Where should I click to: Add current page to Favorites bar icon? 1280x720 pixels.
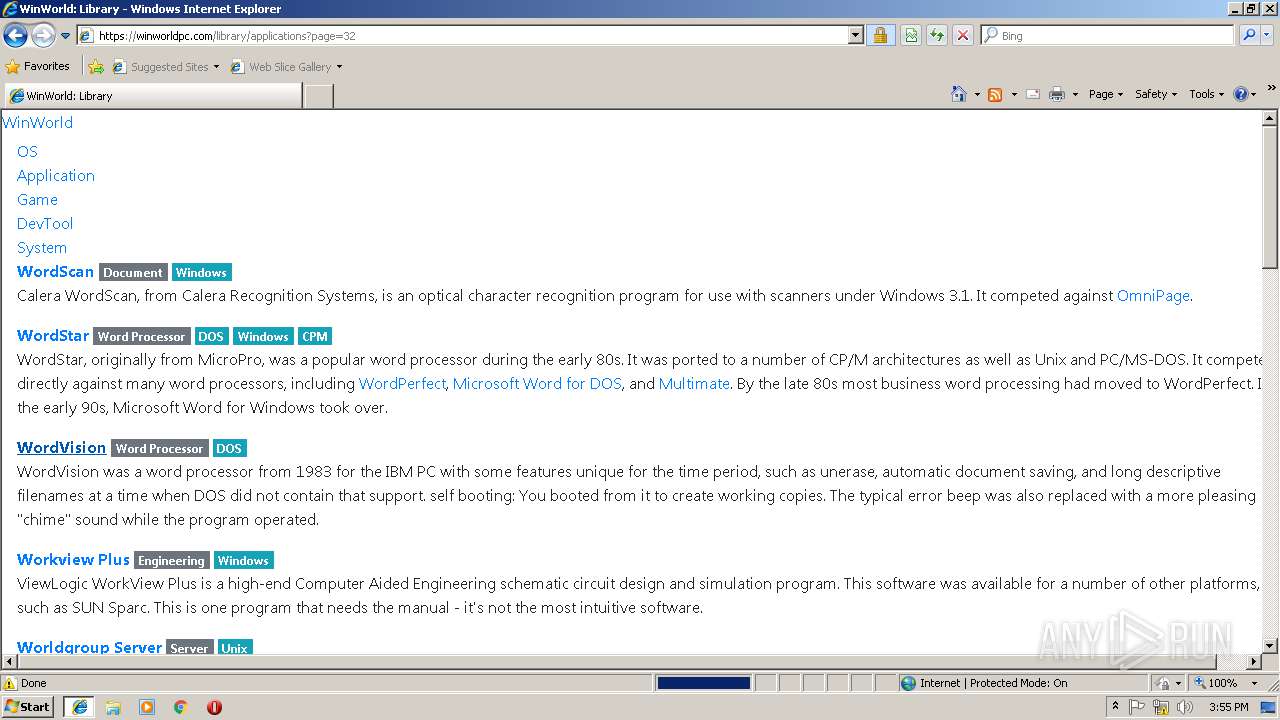pos(96,67)
